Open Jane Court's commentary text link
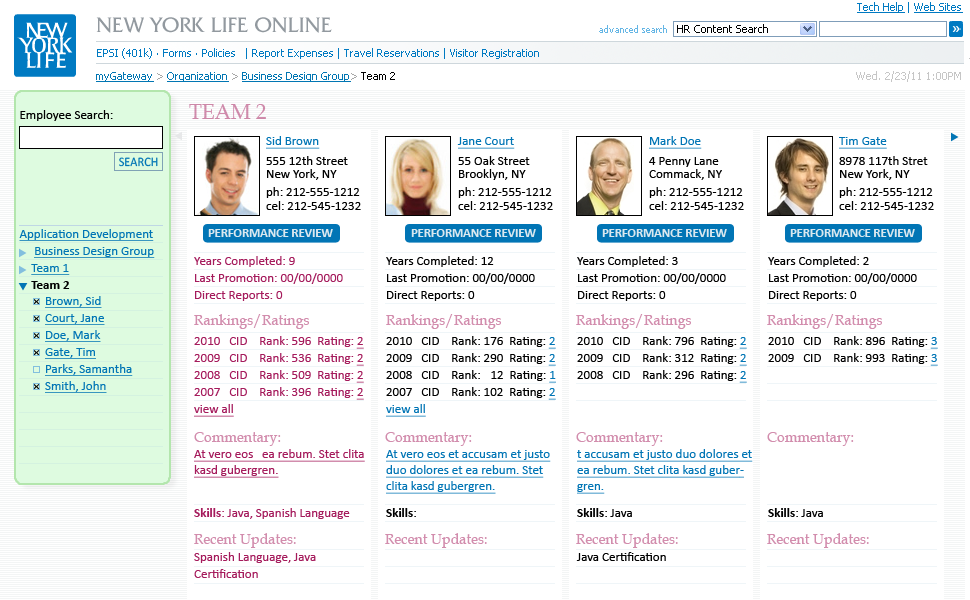The height and width of the screenshot is (600, 970). [468, 470]
